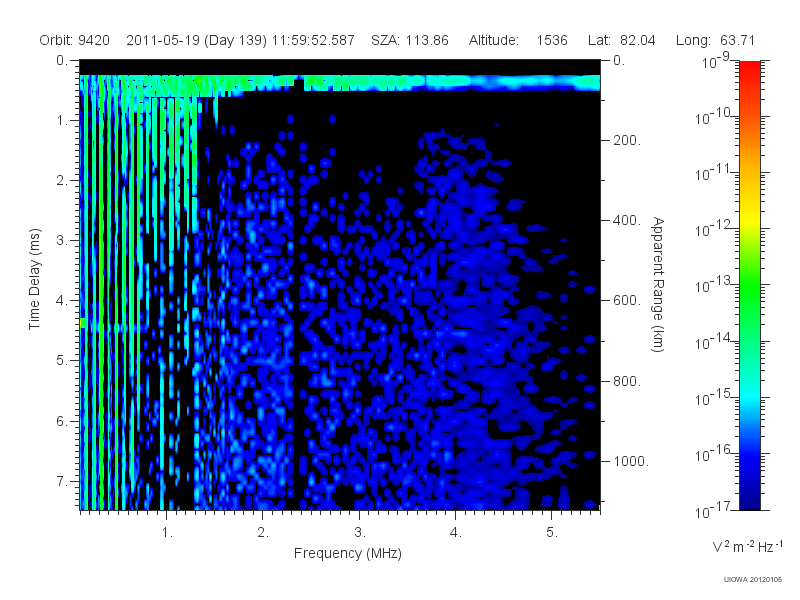Click the apparent range tick '400.'
This screenshot has height=600, width=800.
[627, 220]
